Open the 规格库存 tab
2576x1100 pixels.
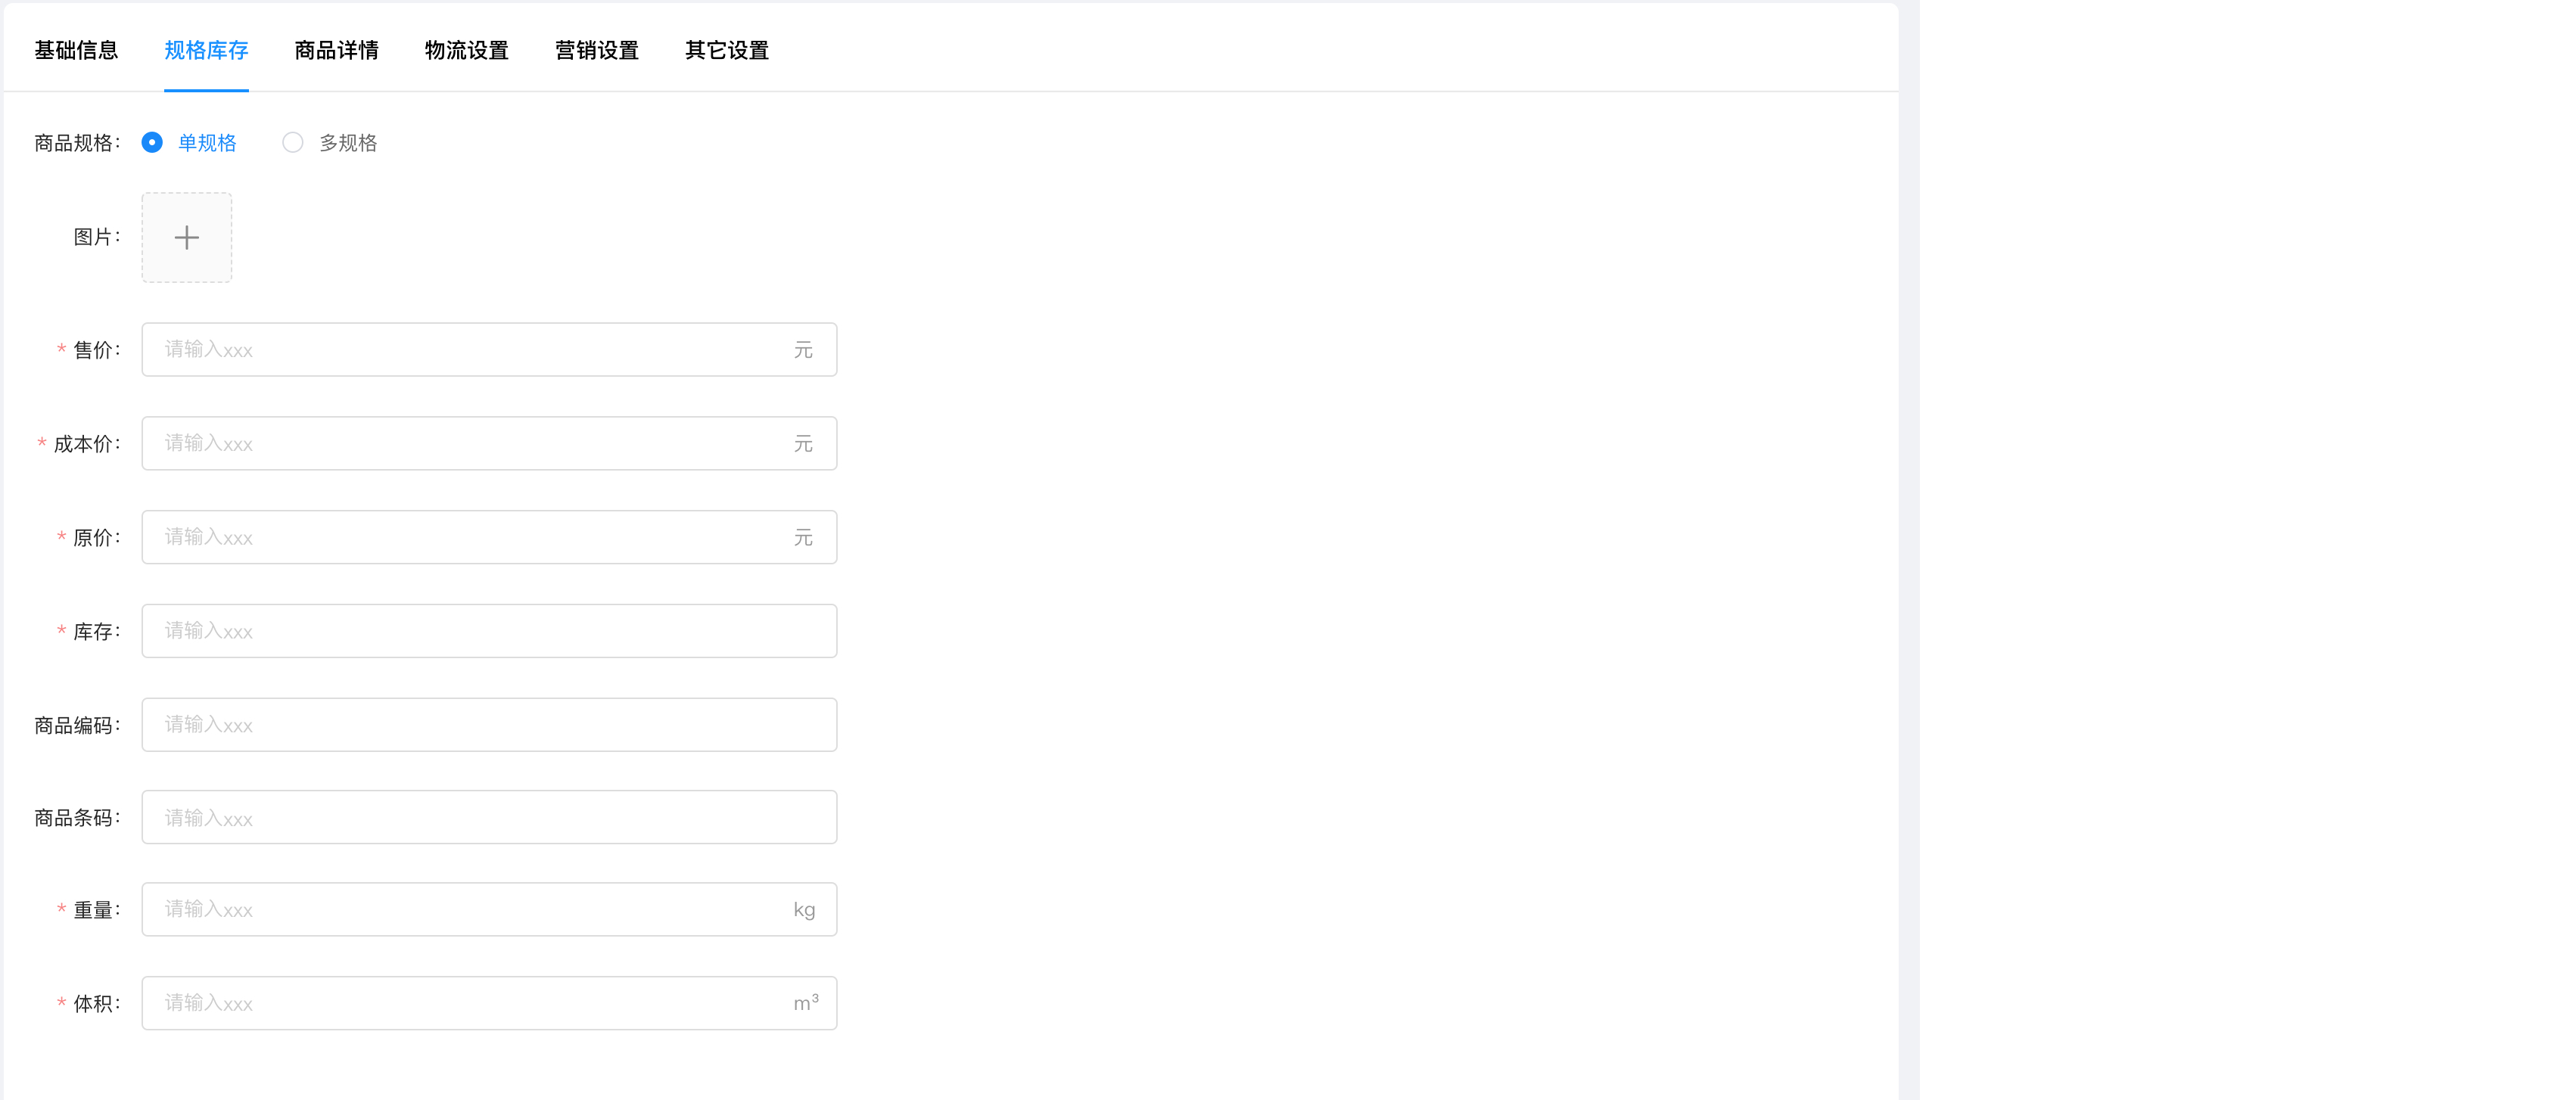point(206,50)
